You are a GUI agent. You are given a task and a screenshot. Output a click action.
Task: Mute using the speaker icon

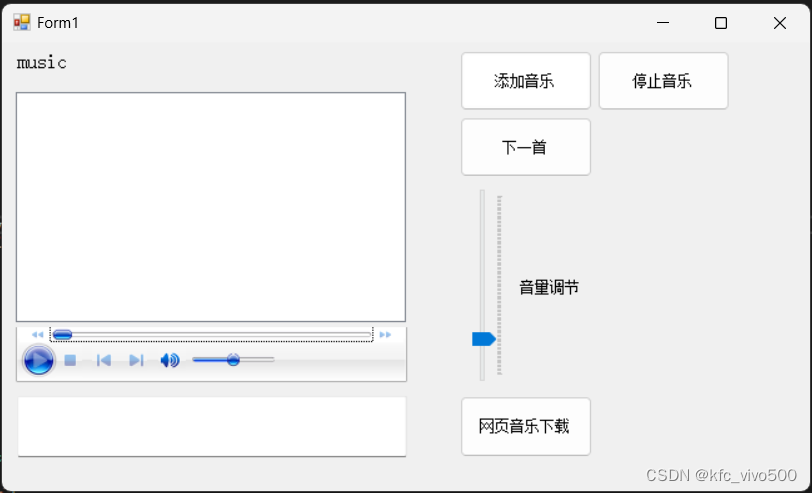pyautogui.click(x=170, y=360)
